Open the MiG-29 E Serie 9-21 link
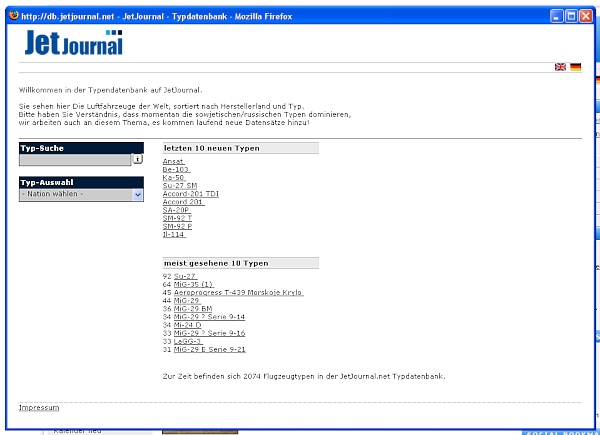 210,350
